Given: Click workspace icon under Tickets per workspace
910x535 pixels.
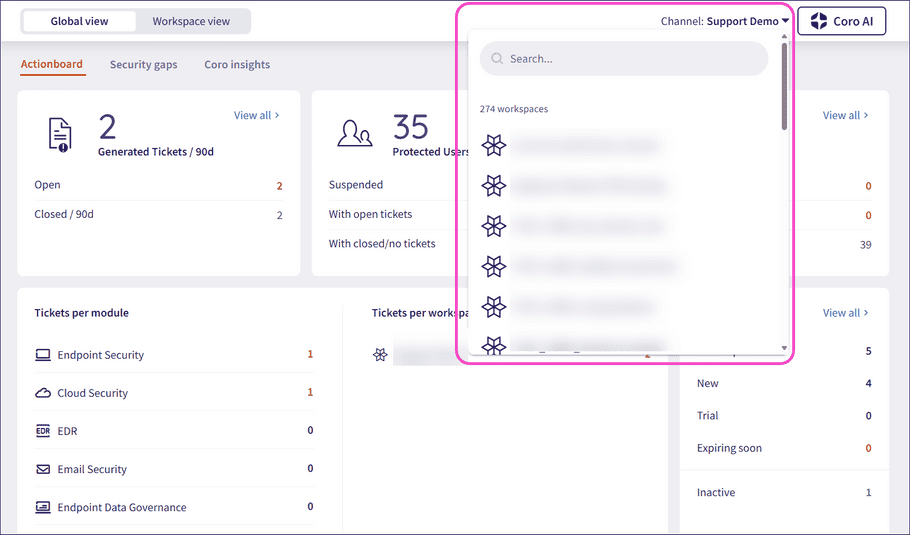Looking at the screenshot, I should 380,355.
